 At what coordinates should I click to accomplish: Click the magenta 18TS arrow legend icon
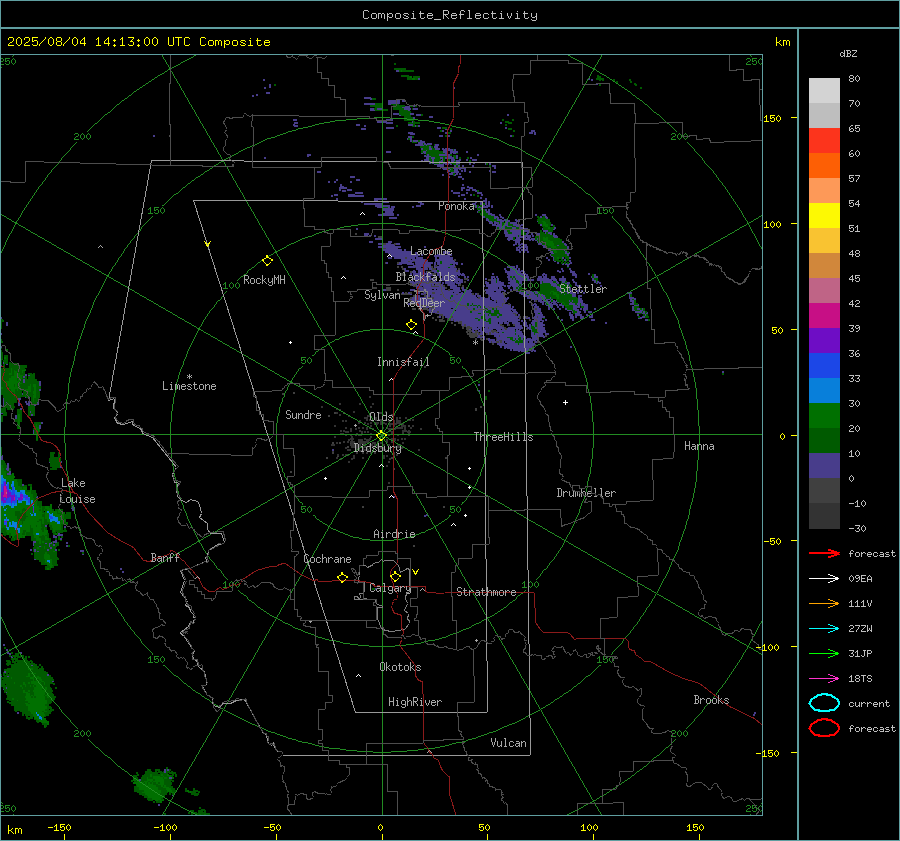(824, 679)
